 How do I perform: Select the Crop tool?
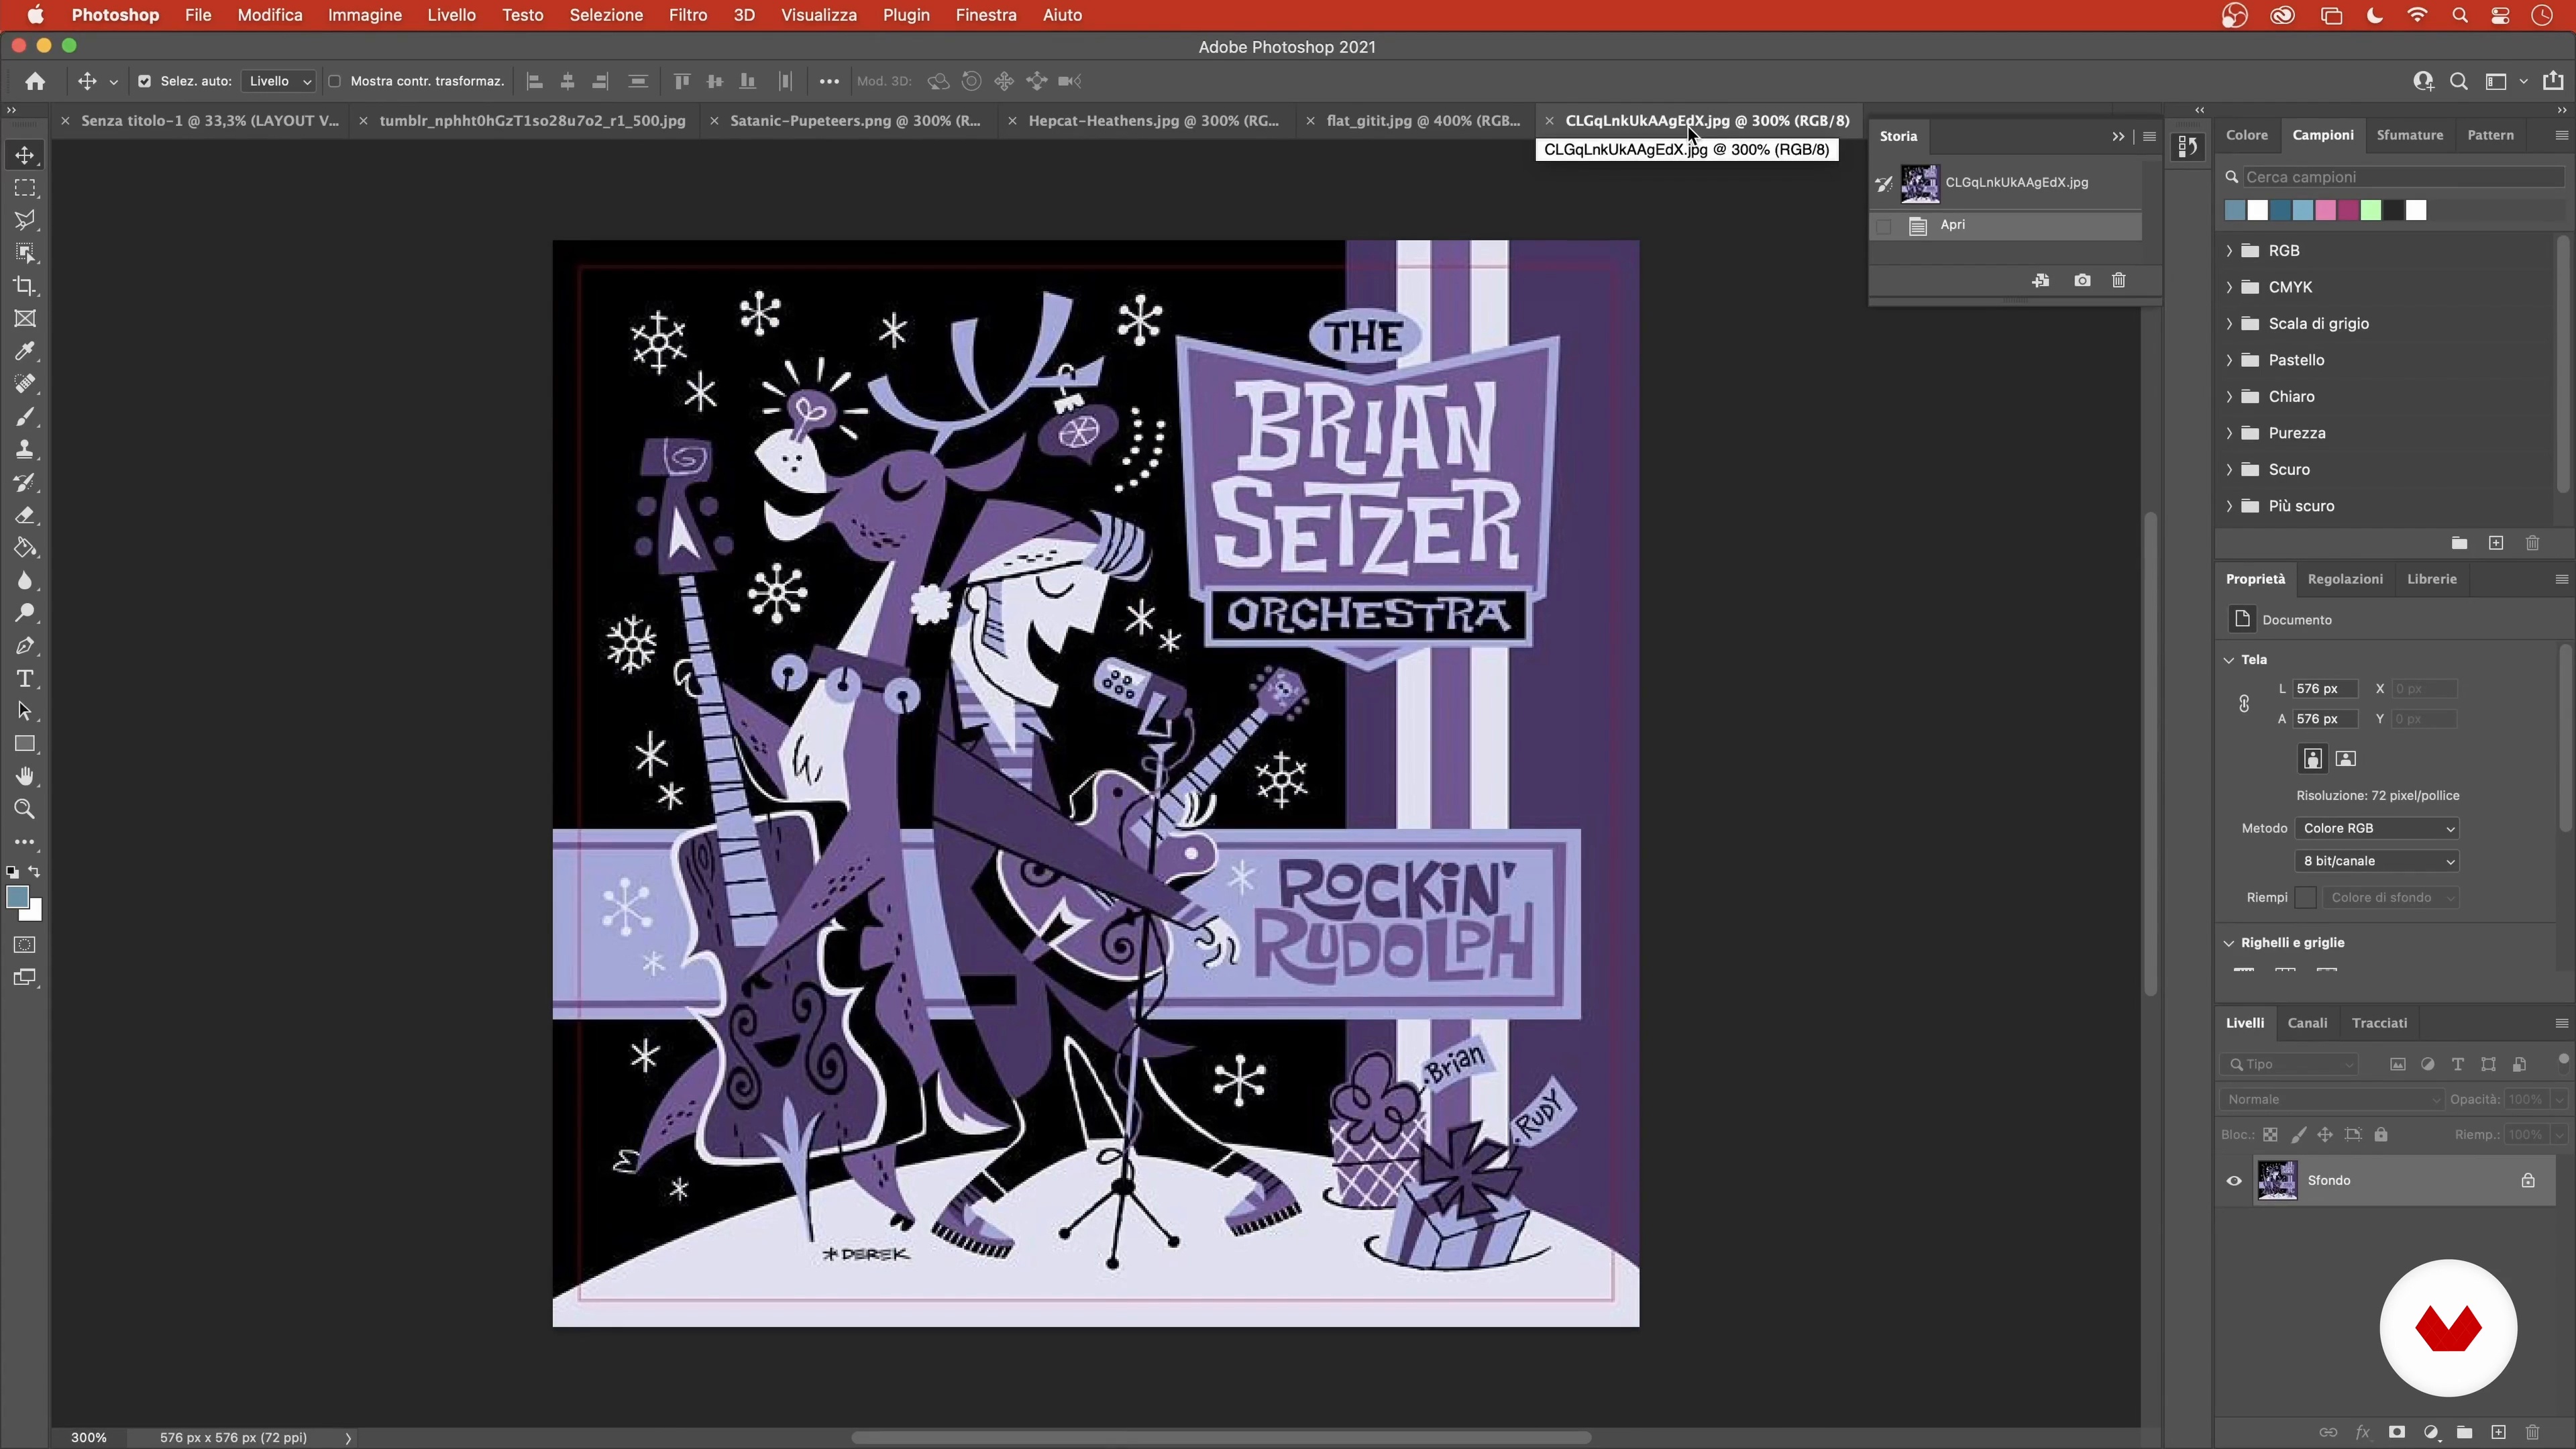coord(25,286)
